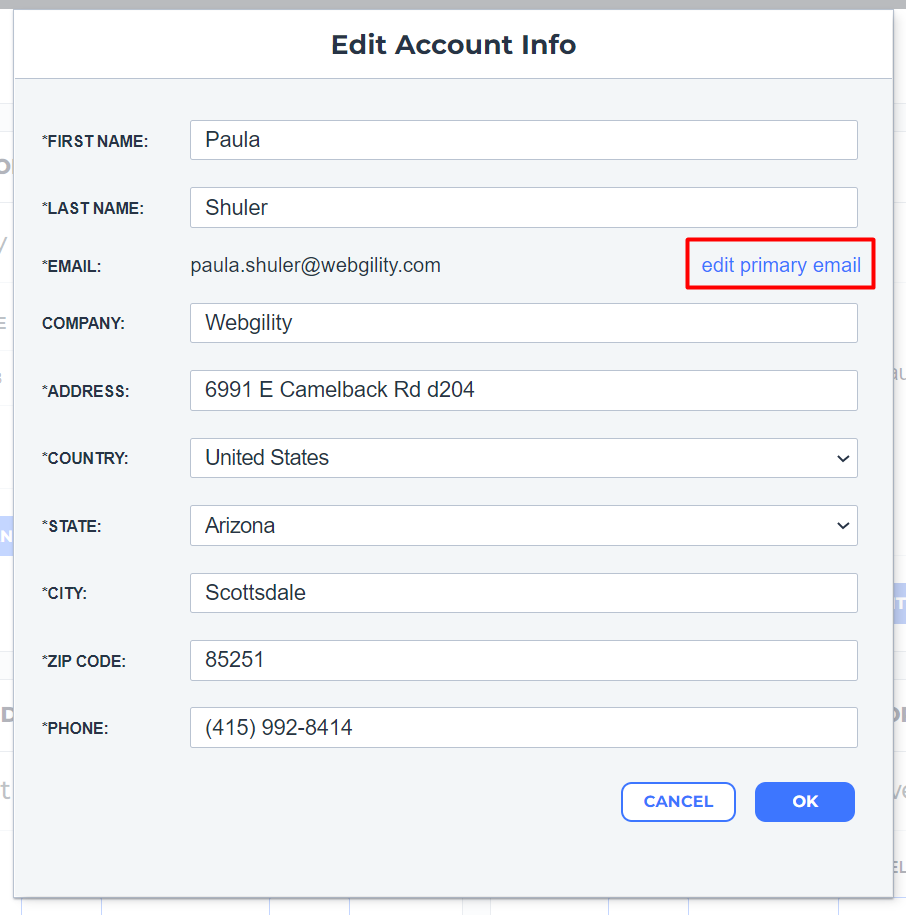The width and height of the screenshot is (906, 915).
Task: Select the Company field showing Webgility
Action: [x=523, y=323]
